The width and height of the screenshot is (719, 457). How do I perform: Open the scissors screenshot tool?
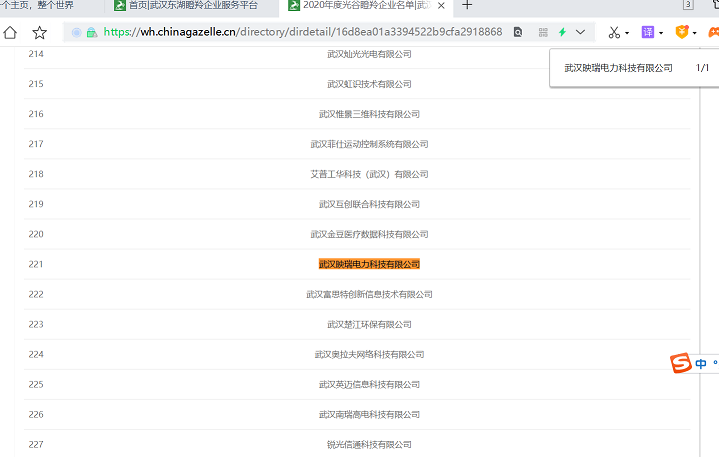(614, 32)
